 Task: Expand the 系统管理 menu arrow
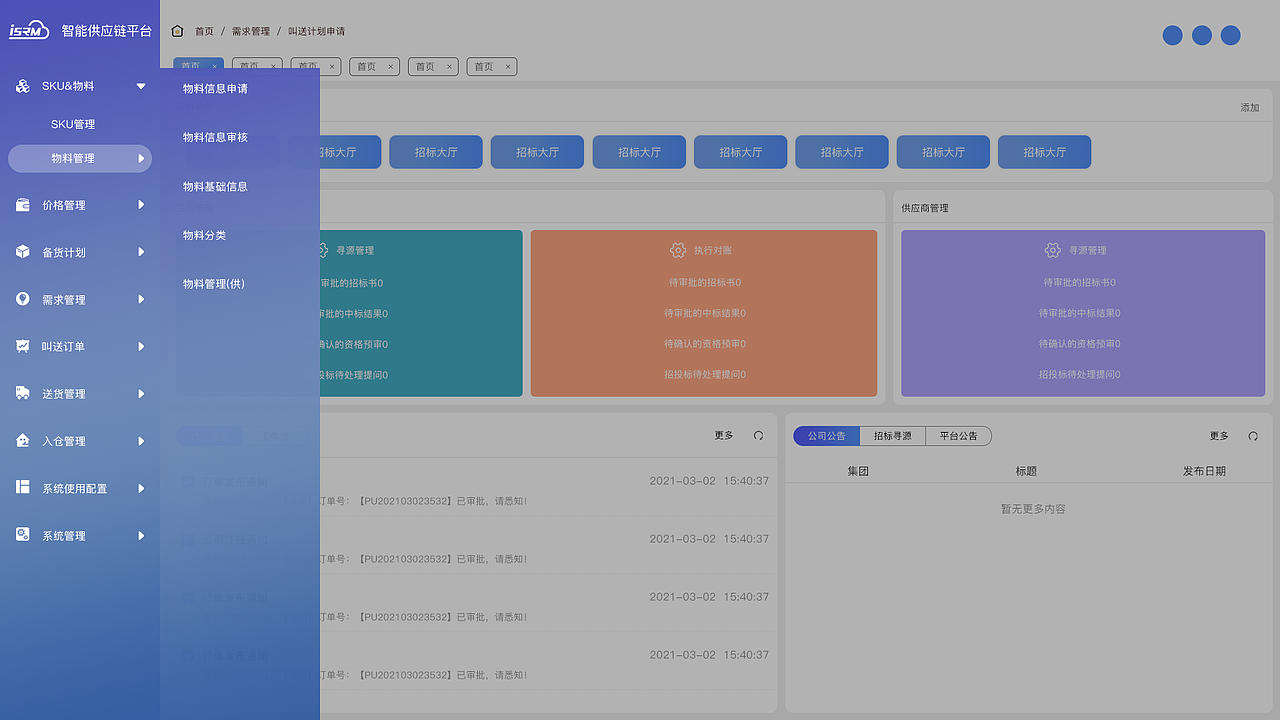pyautogui.click(x=141, y=536)
